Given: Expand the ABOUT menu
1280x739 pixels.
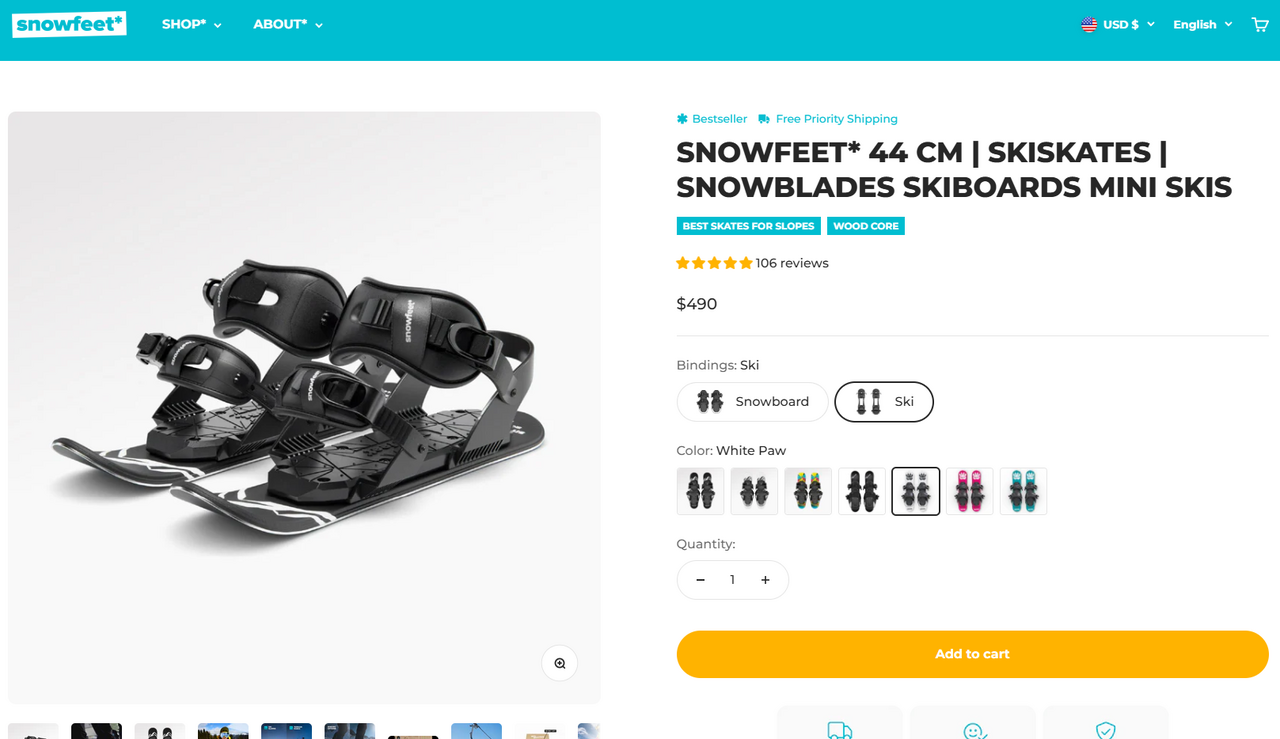Looking at the screenshot, I should click(288, 25).
